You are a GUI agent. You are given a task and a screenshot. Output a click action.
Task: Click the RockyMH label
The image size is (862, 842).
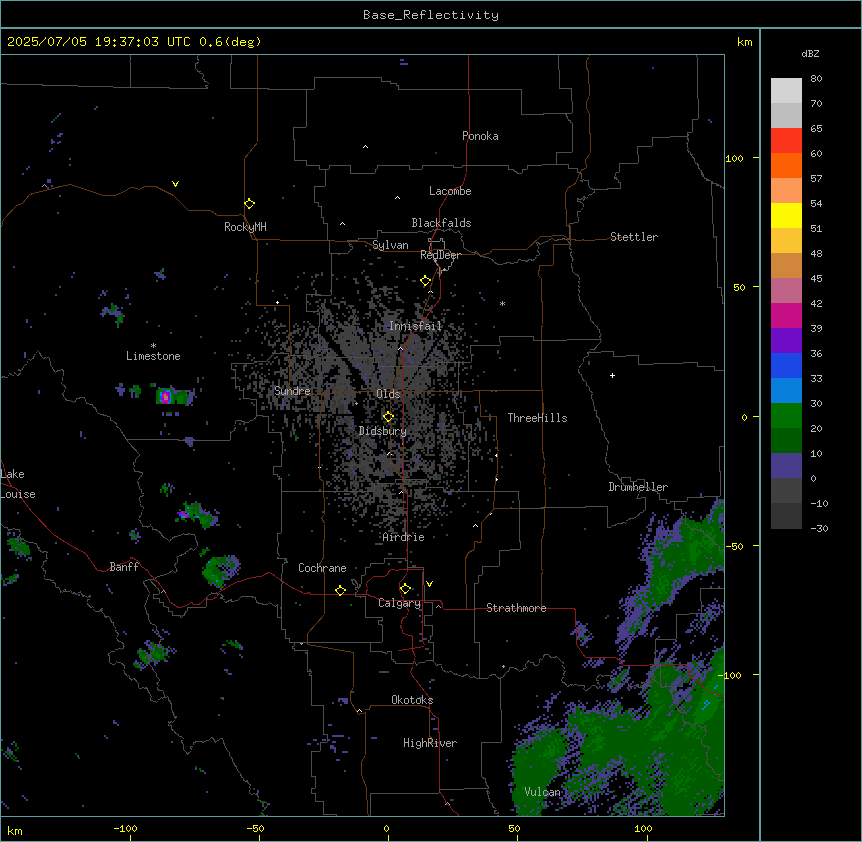(245, 227)
